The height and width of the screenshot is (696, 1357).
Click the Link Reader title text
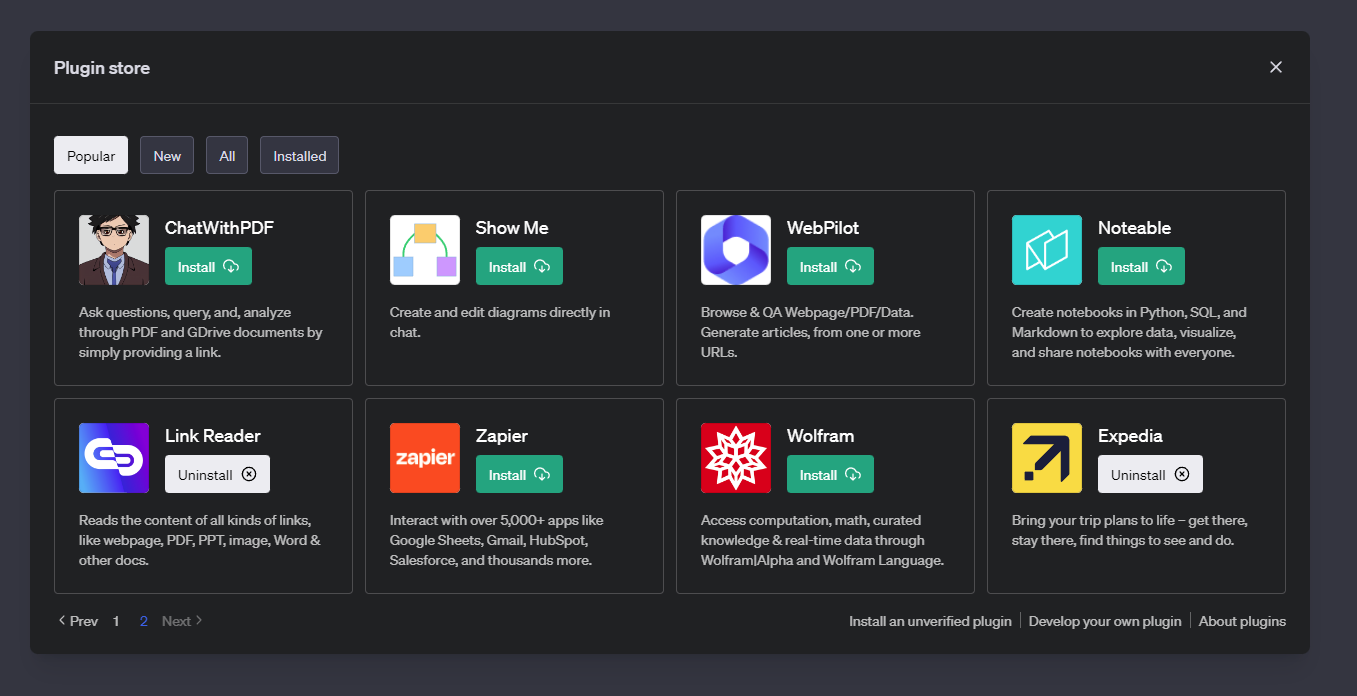tap(213, 436)
